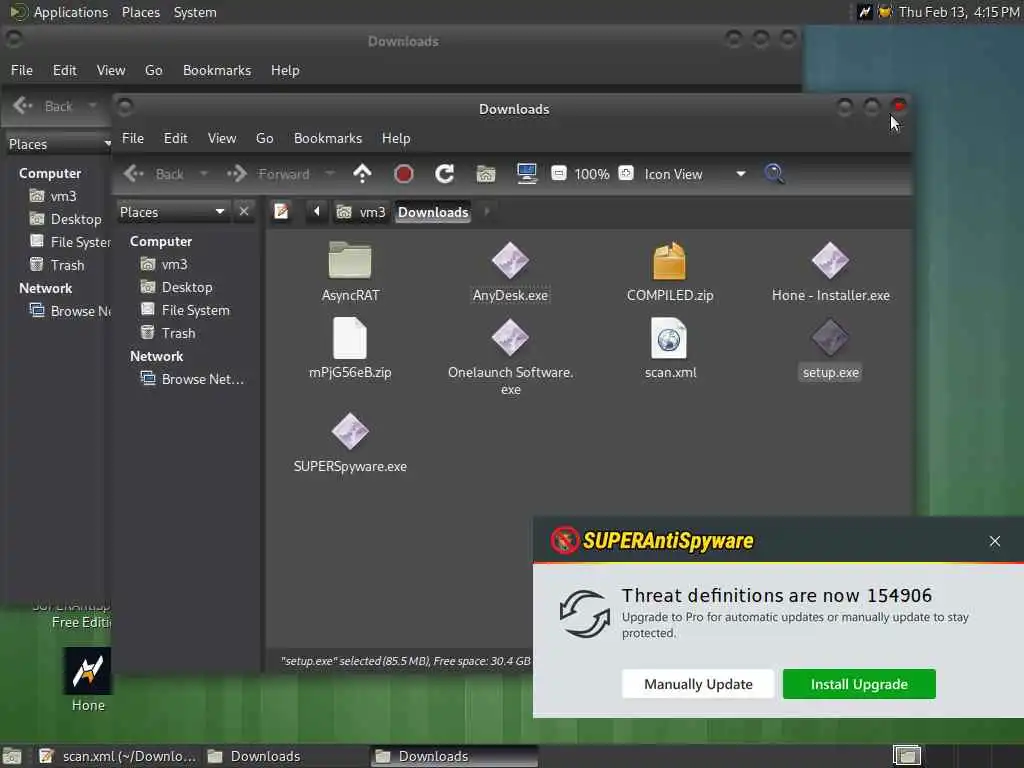Screen dimensions: 1024x768
Task: Open the System panel menu
Action: coord(195,12)
